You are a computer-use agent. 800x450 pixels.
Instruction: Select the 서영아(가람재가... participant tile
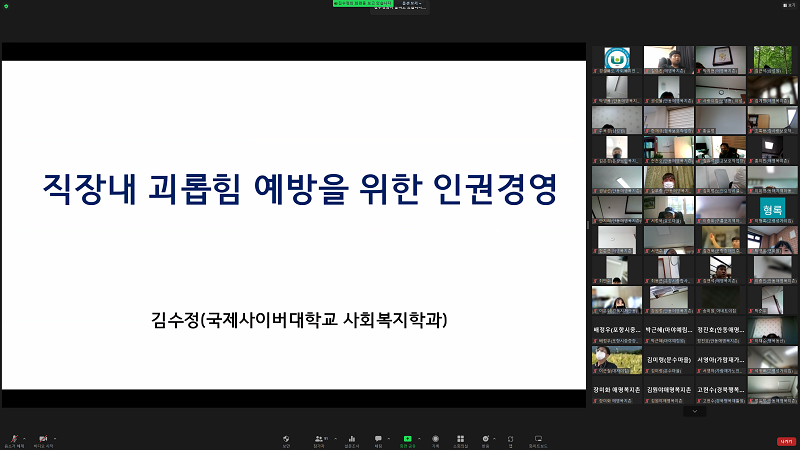coord(721,360)
